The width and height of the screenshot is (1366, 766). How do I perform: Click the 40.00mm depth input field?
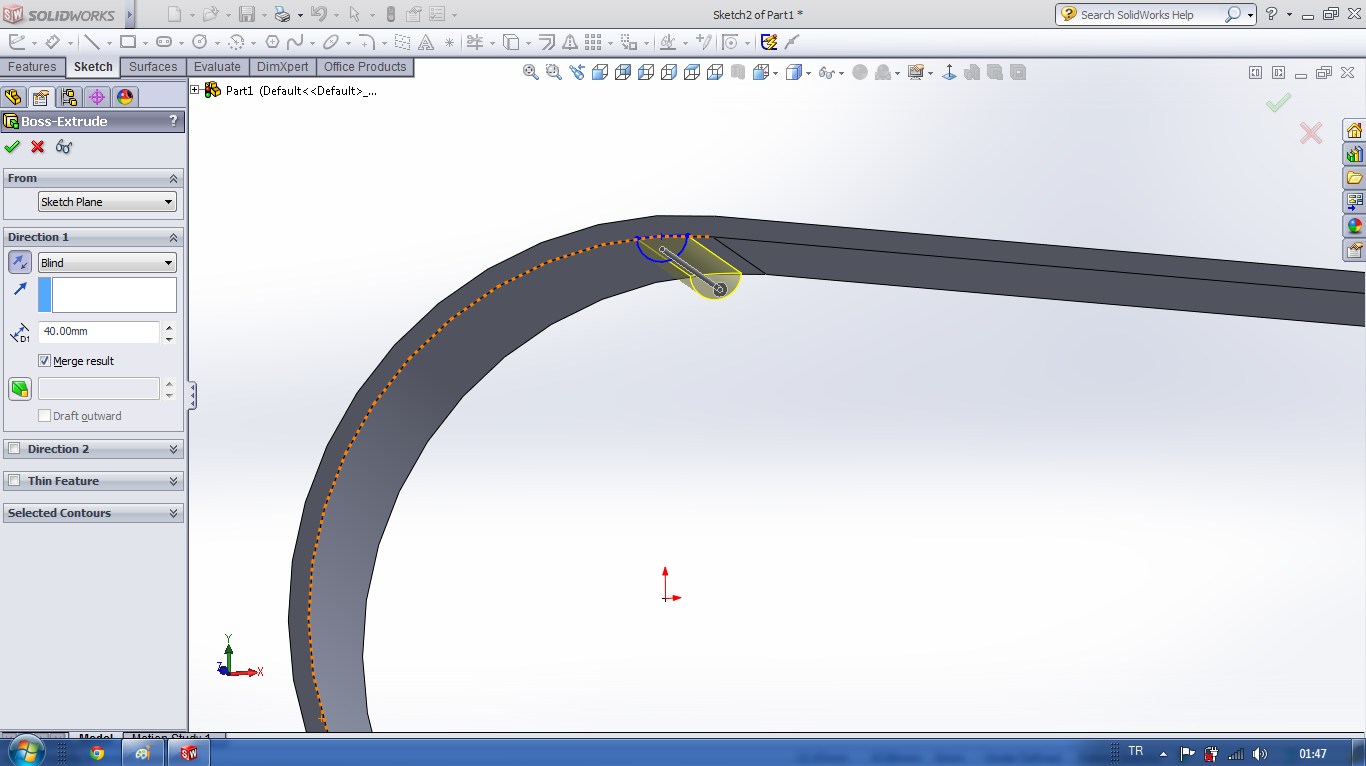click(x=98, y=331)
